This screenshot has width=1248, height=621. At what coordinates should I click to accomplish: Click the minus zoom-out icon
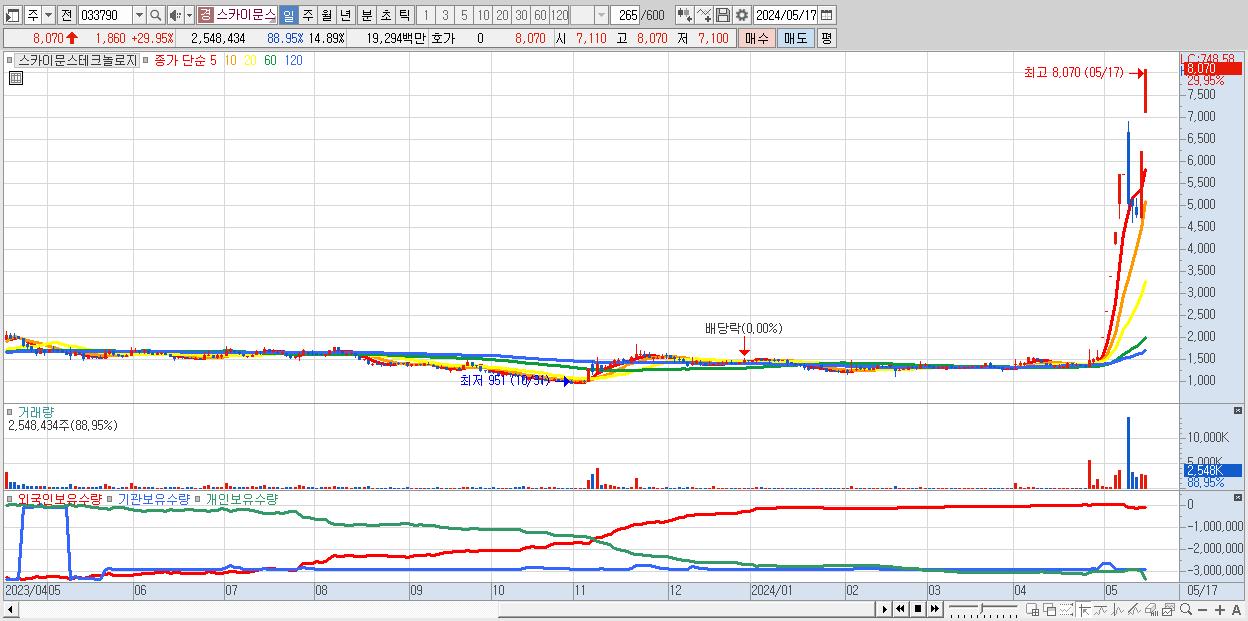click(1203, 609)
